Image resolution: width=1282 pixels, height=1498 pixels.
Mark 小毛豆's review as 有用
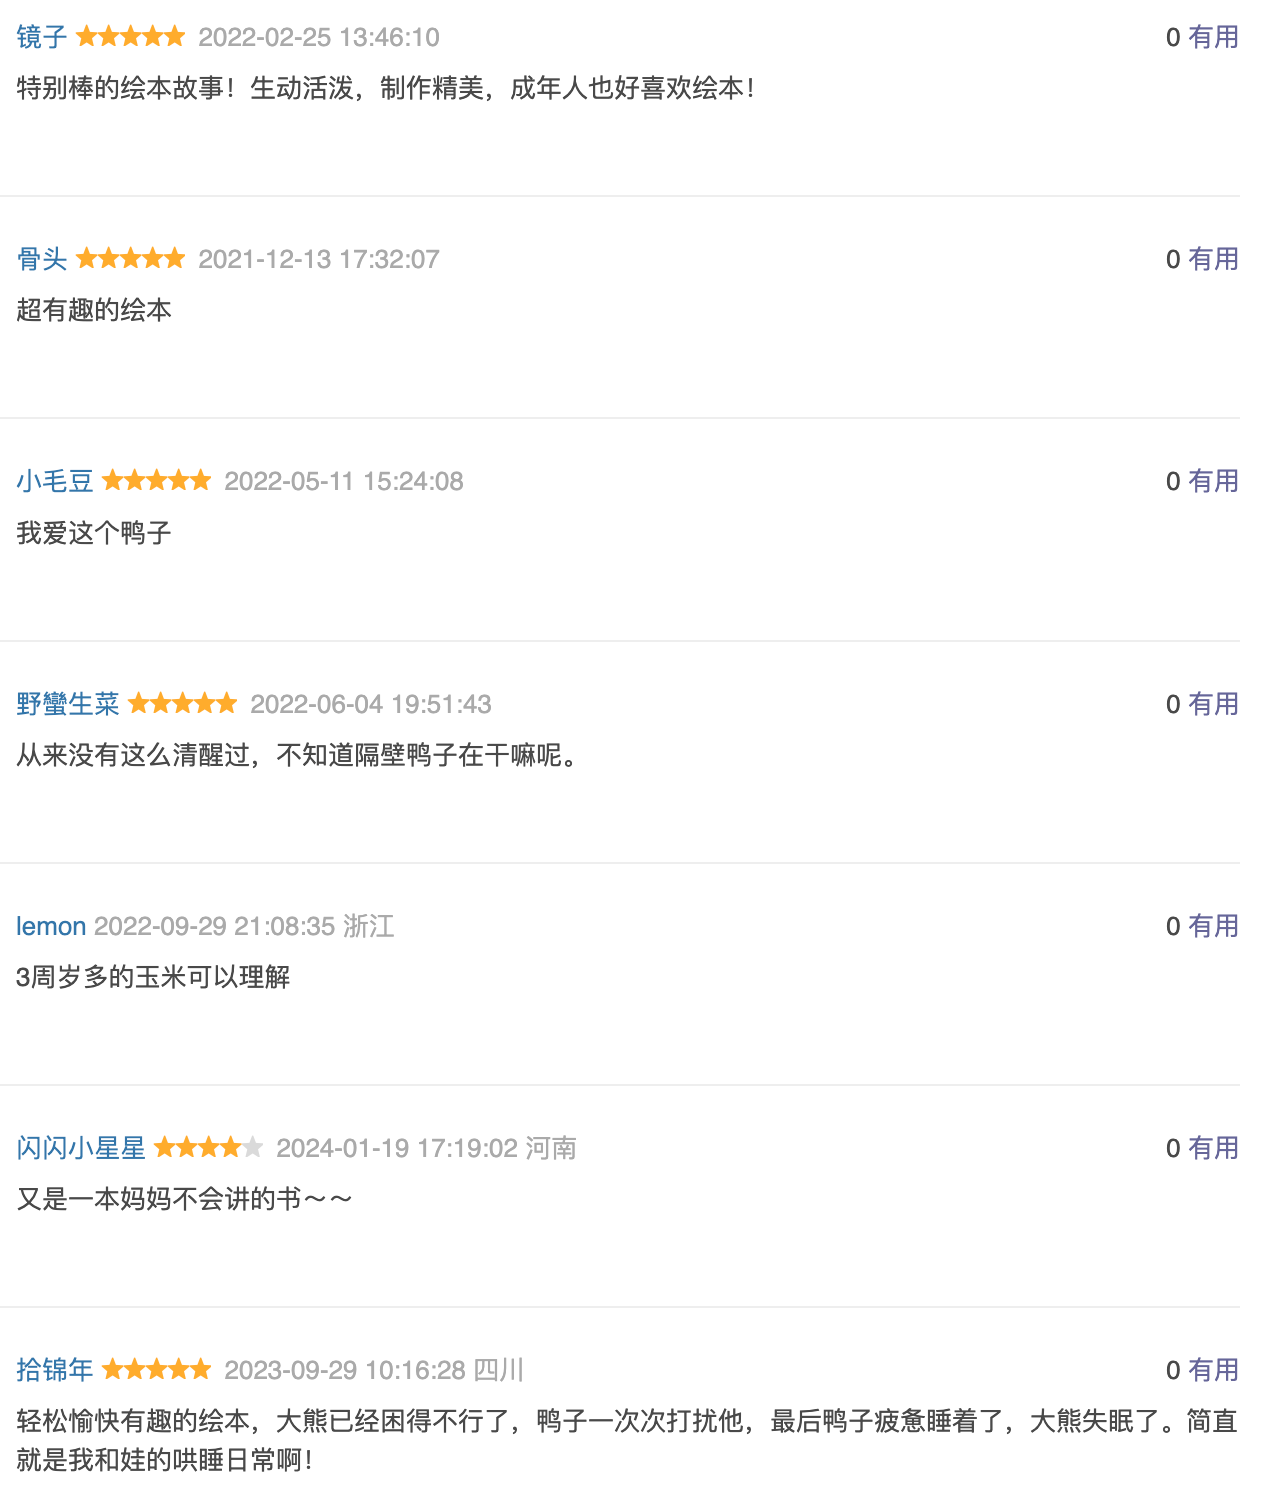pyautogui.click(x=1213, y=481)
